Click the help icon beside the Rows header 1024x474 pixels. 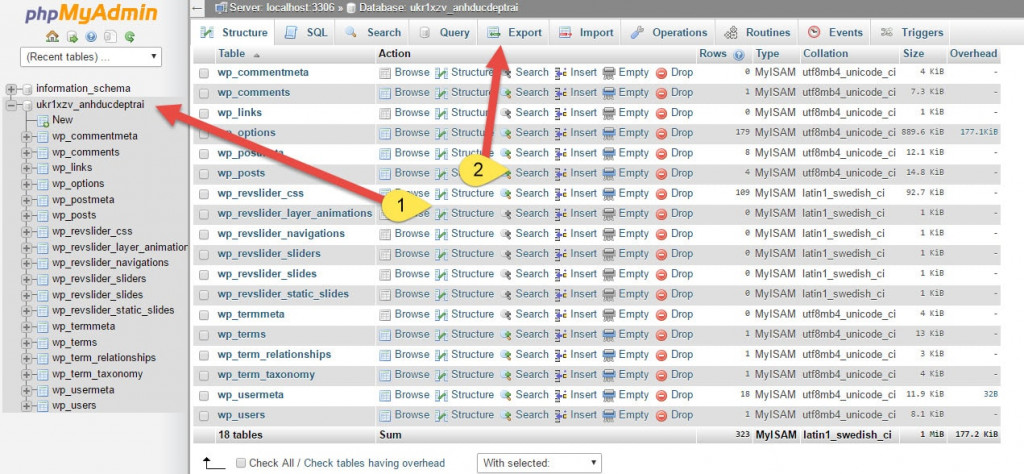[739, 54]
